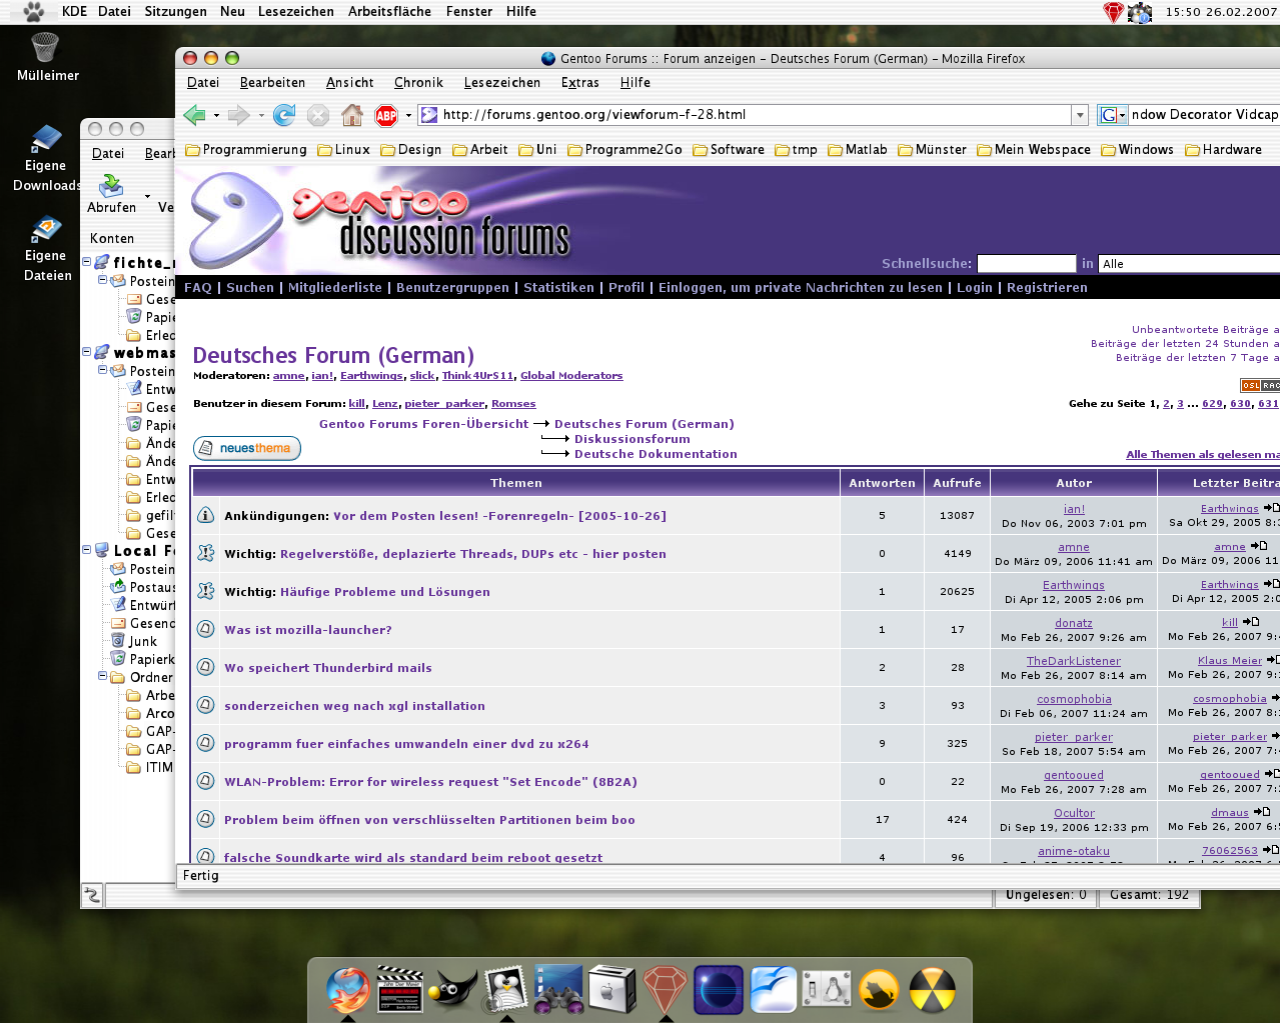Click Firefox's green Back arrow
Image resolution: width=1280 pixels, height=1023 pixels.
coord(194,116)
